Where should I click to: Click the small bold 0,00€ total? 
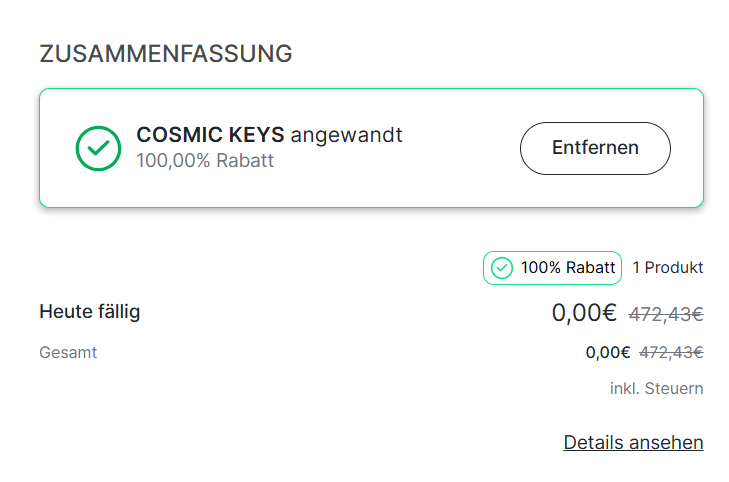pyautogui.click(x=608, y=352)
